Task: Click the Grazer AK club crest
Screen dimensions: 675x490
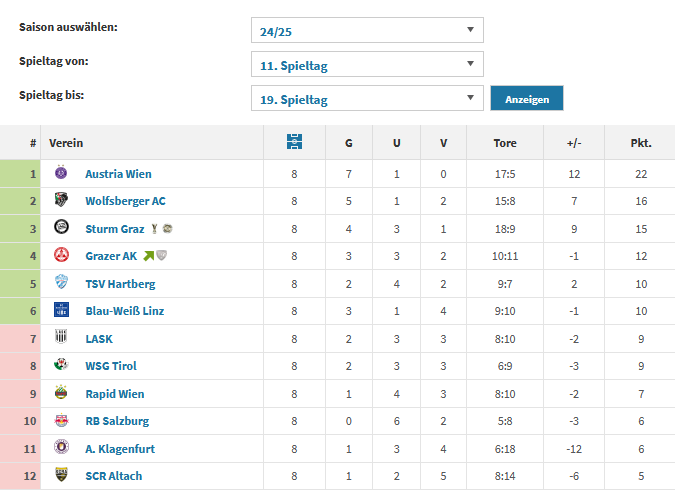Action: tap(61, 255)
